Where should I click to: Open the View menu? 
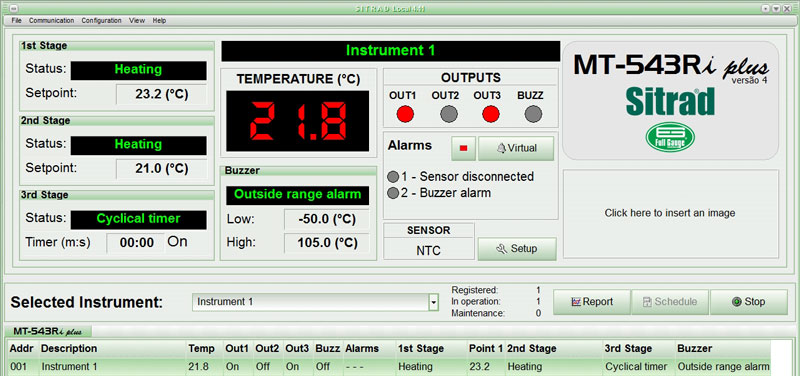pyautogui.click(x=137, y=20)
